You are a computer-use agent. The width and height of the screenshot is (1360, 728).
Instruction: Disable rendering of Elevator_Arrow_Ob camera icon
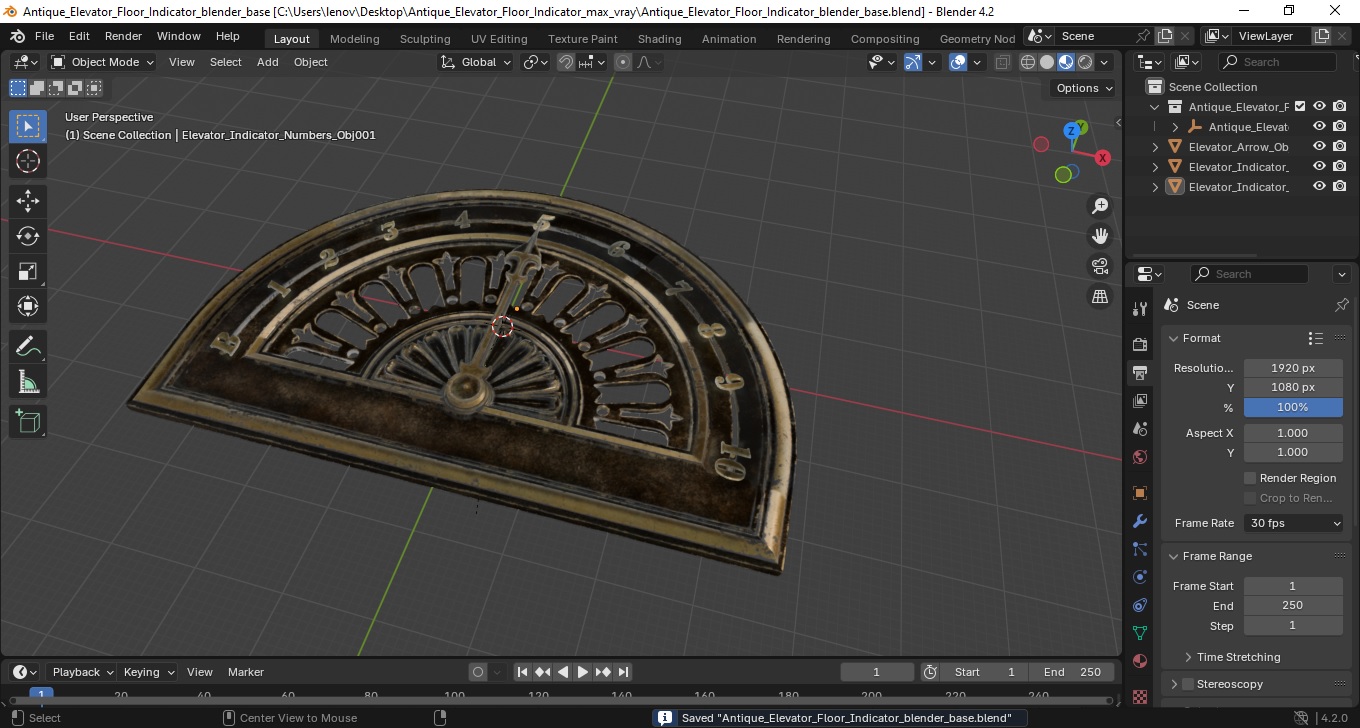click(1340, 147)
